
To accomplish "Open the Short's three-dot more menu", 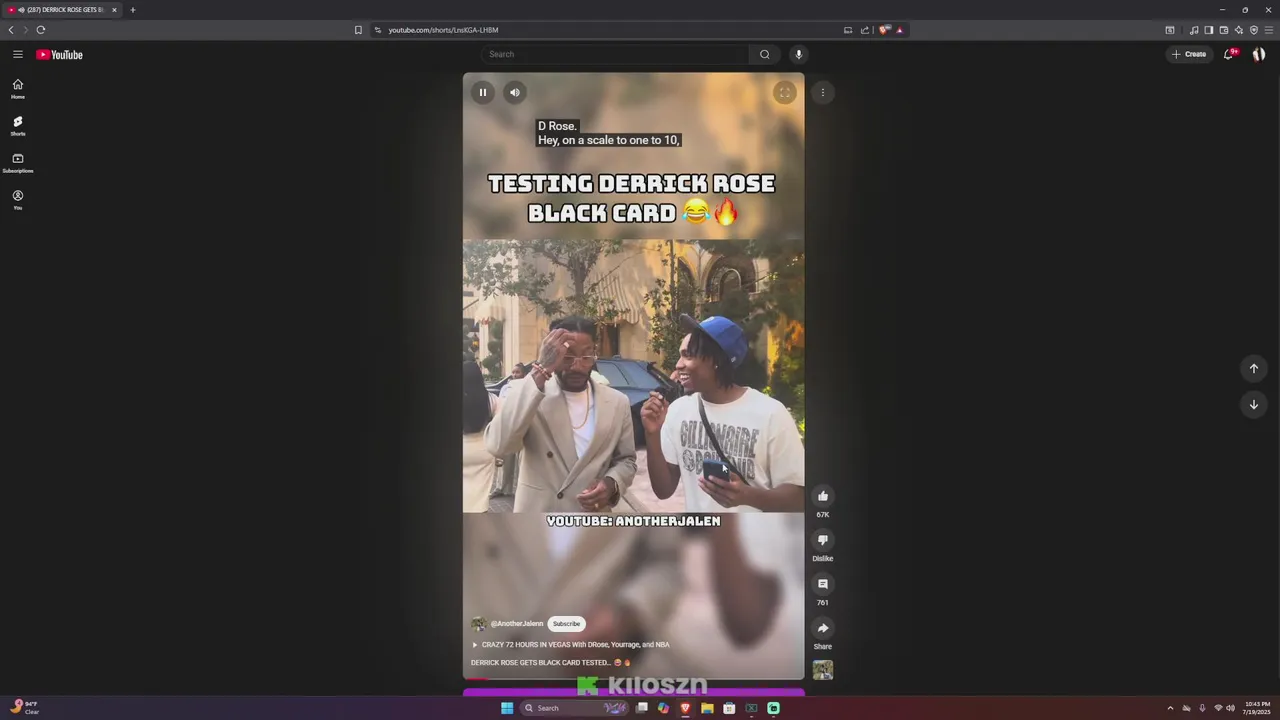I will [823, 92].
